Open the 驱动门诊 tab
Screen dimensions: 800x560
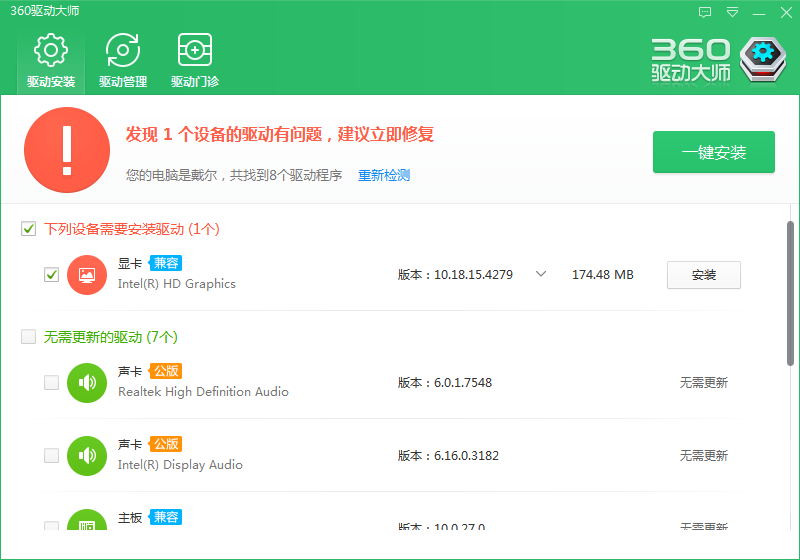tap(195, 60)
